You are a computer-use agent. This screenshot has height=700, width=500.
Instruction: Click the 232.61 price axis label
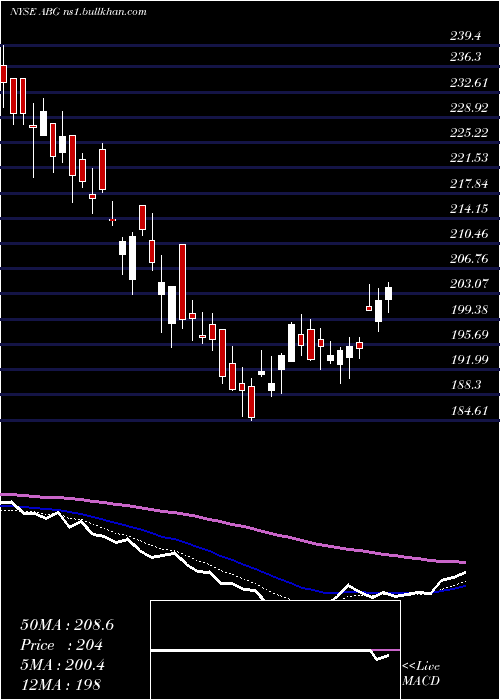[468, 82]
